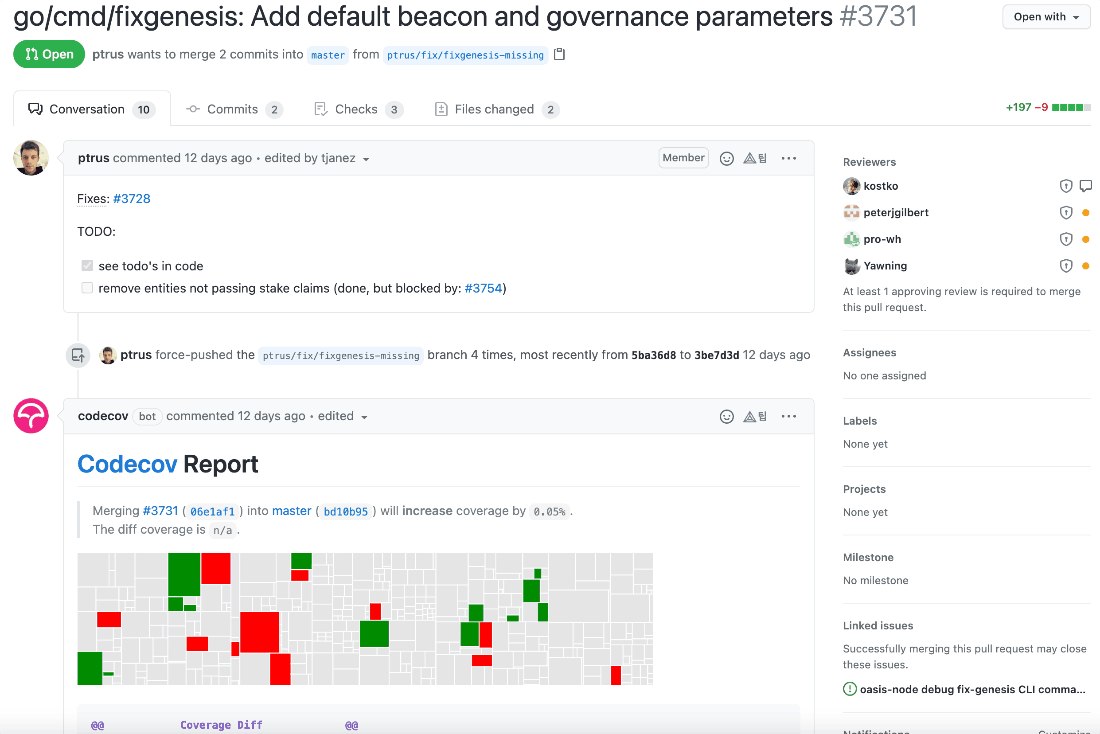1100x734 pixels.
Task: Expand 'edited by tjanez' history dropdown
Action: [x=317, y=159]
